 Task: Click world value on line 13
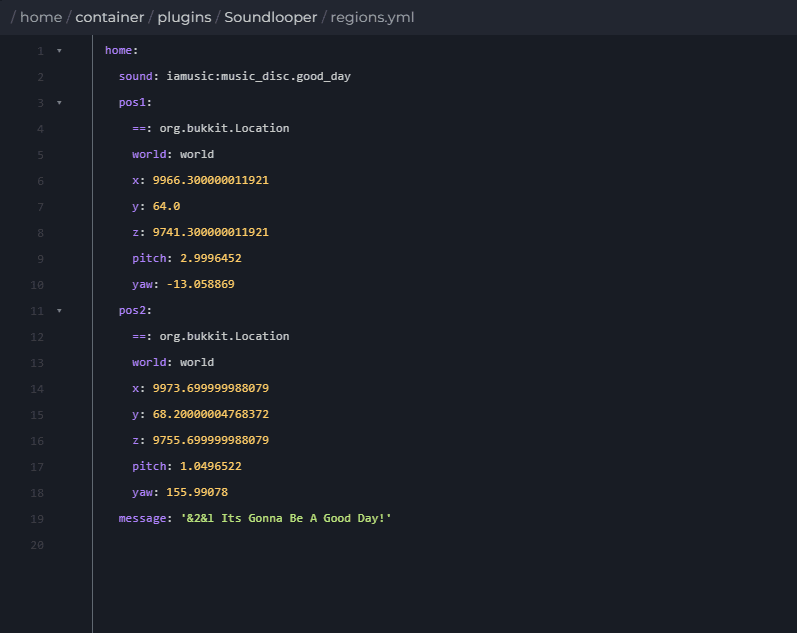pos(197,362)
